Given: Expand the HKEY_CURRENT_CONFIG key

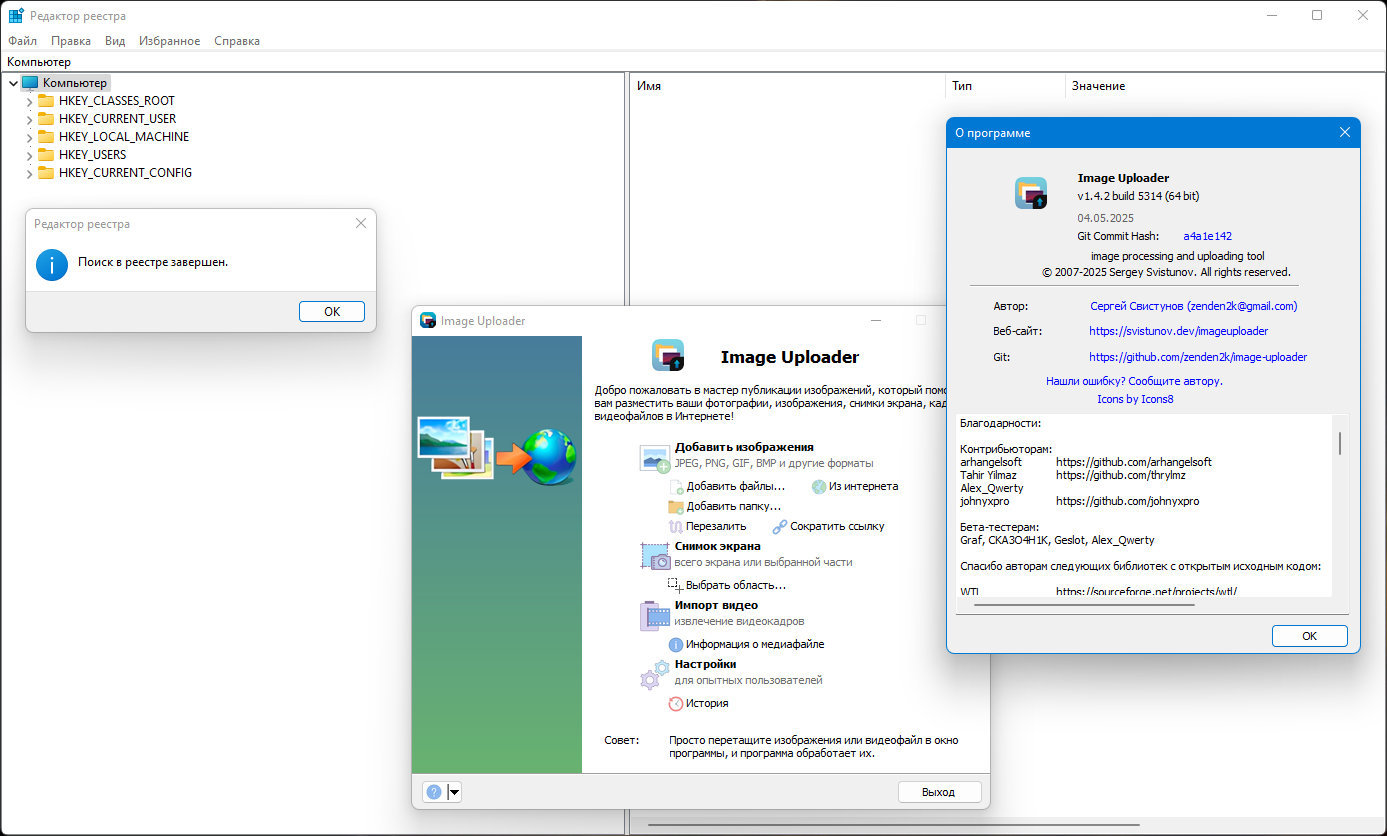Looking at the screenshot, I should pos(29,173).
